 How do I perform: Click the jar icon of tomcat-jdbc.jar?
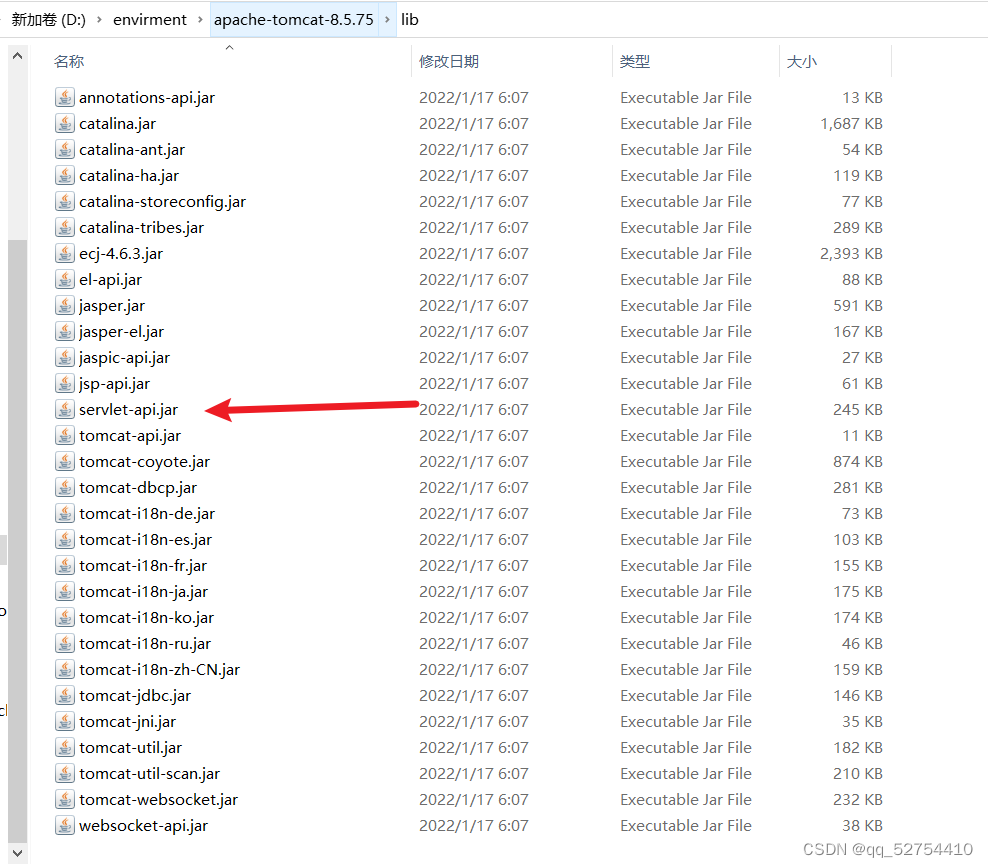point(64,696)
